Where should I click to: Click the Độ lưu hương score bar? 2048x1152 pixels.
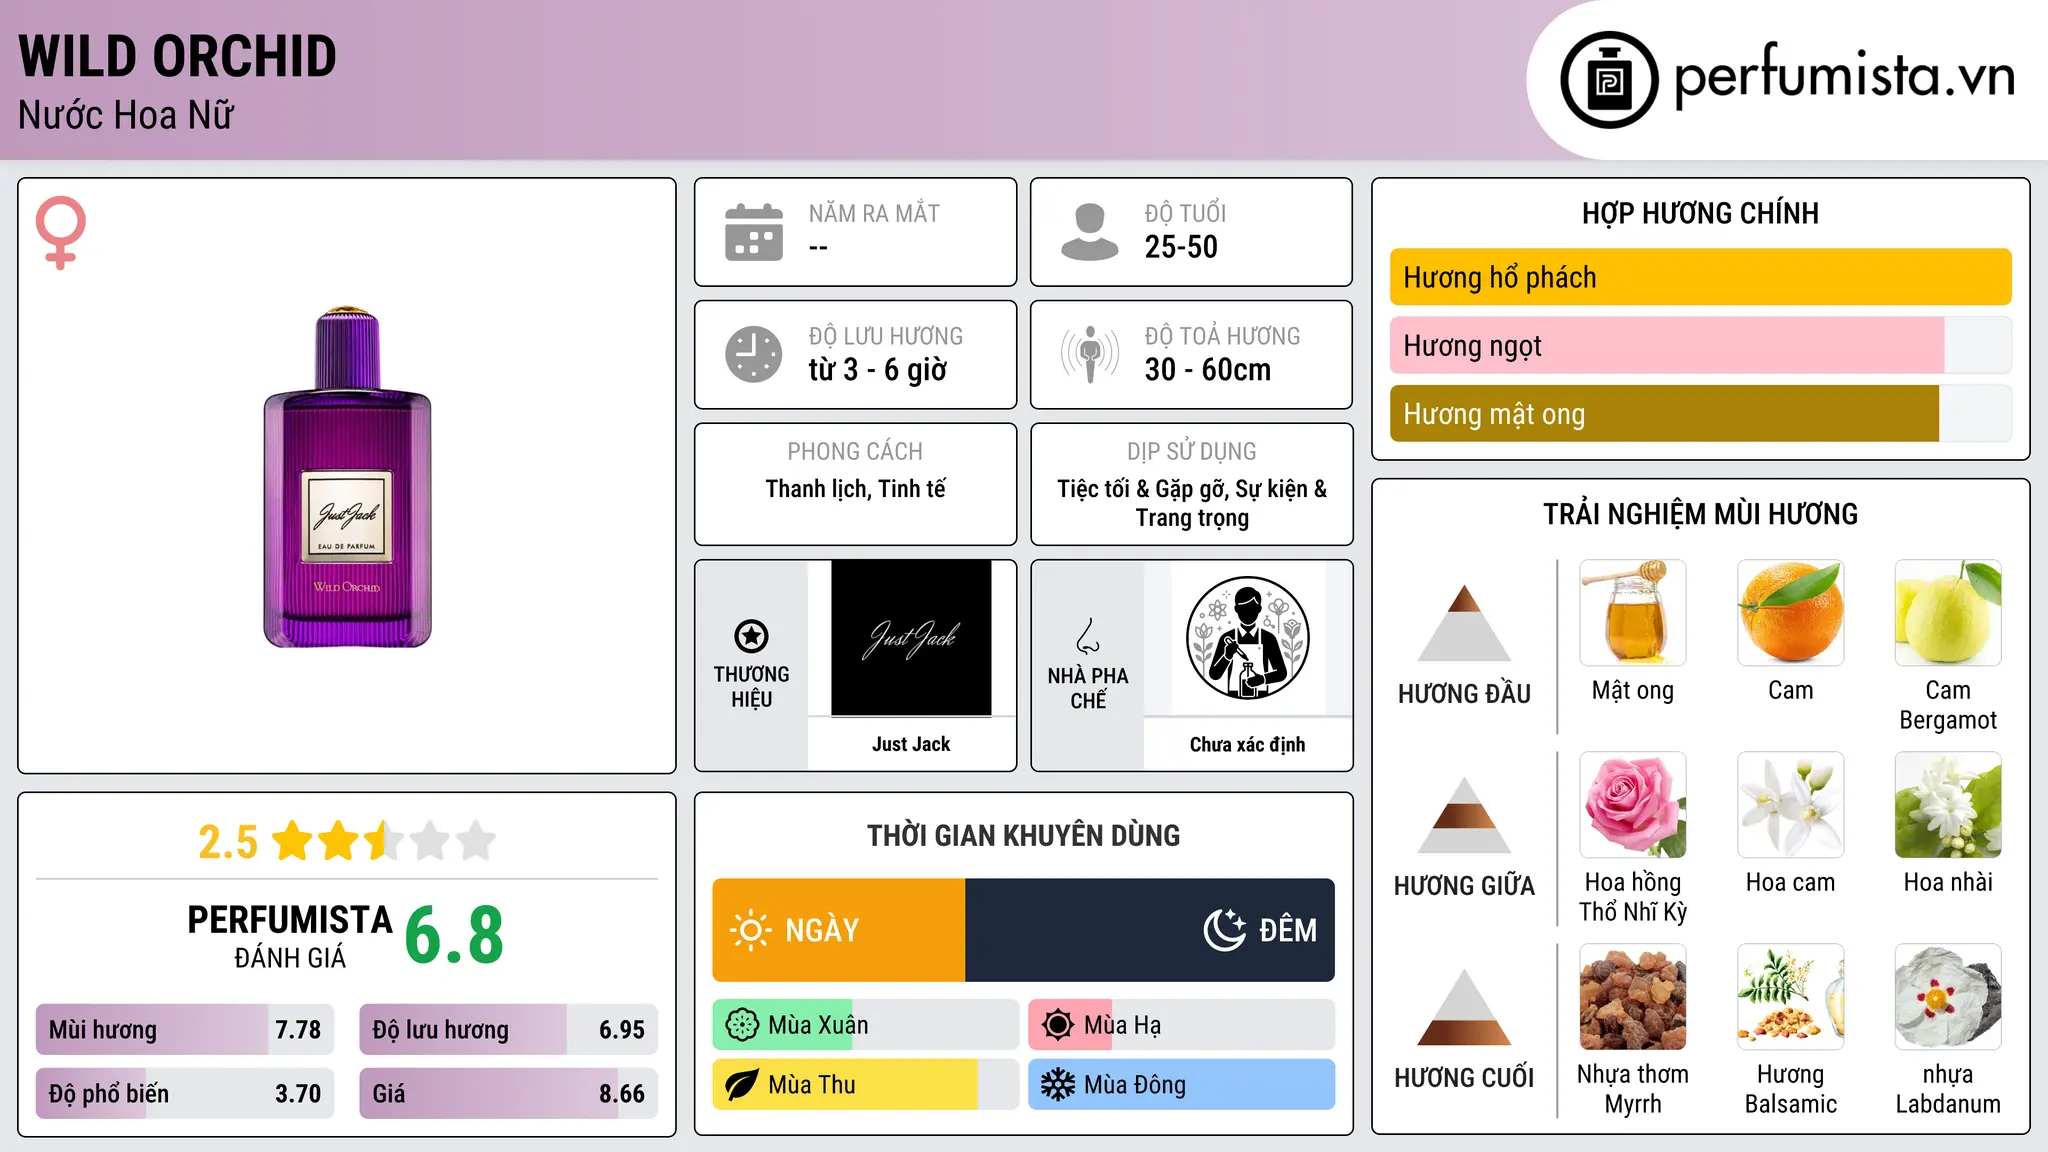tap(508, 1030)
